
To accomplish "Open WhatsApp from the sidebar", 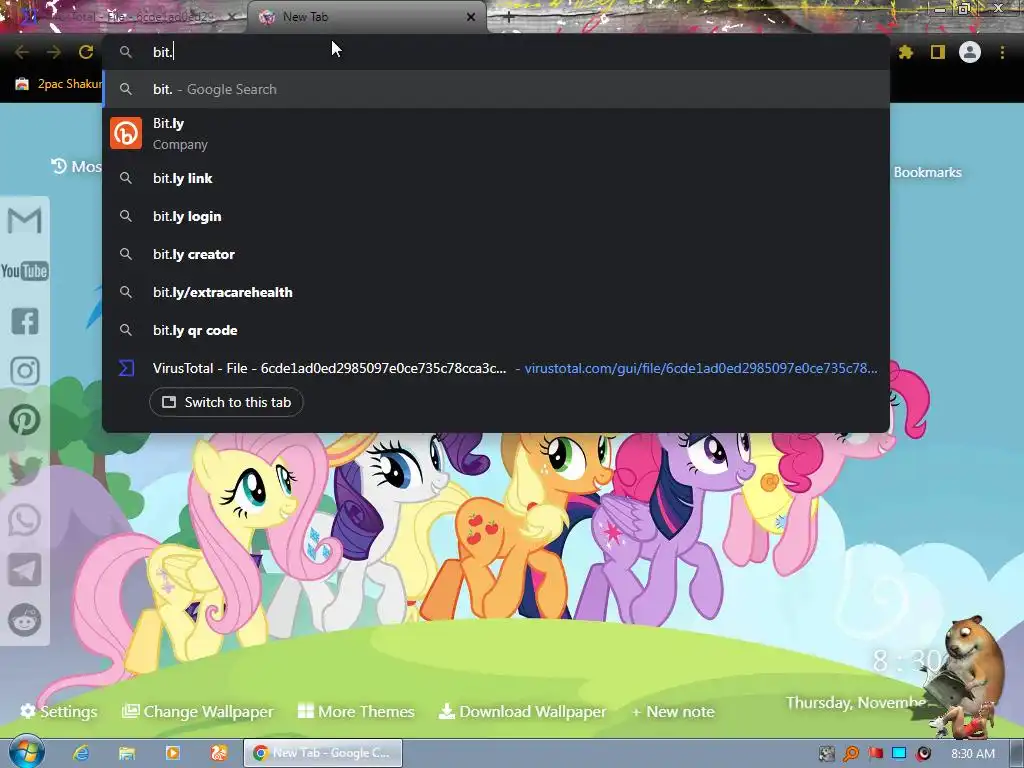I will [x=25, y=520].
